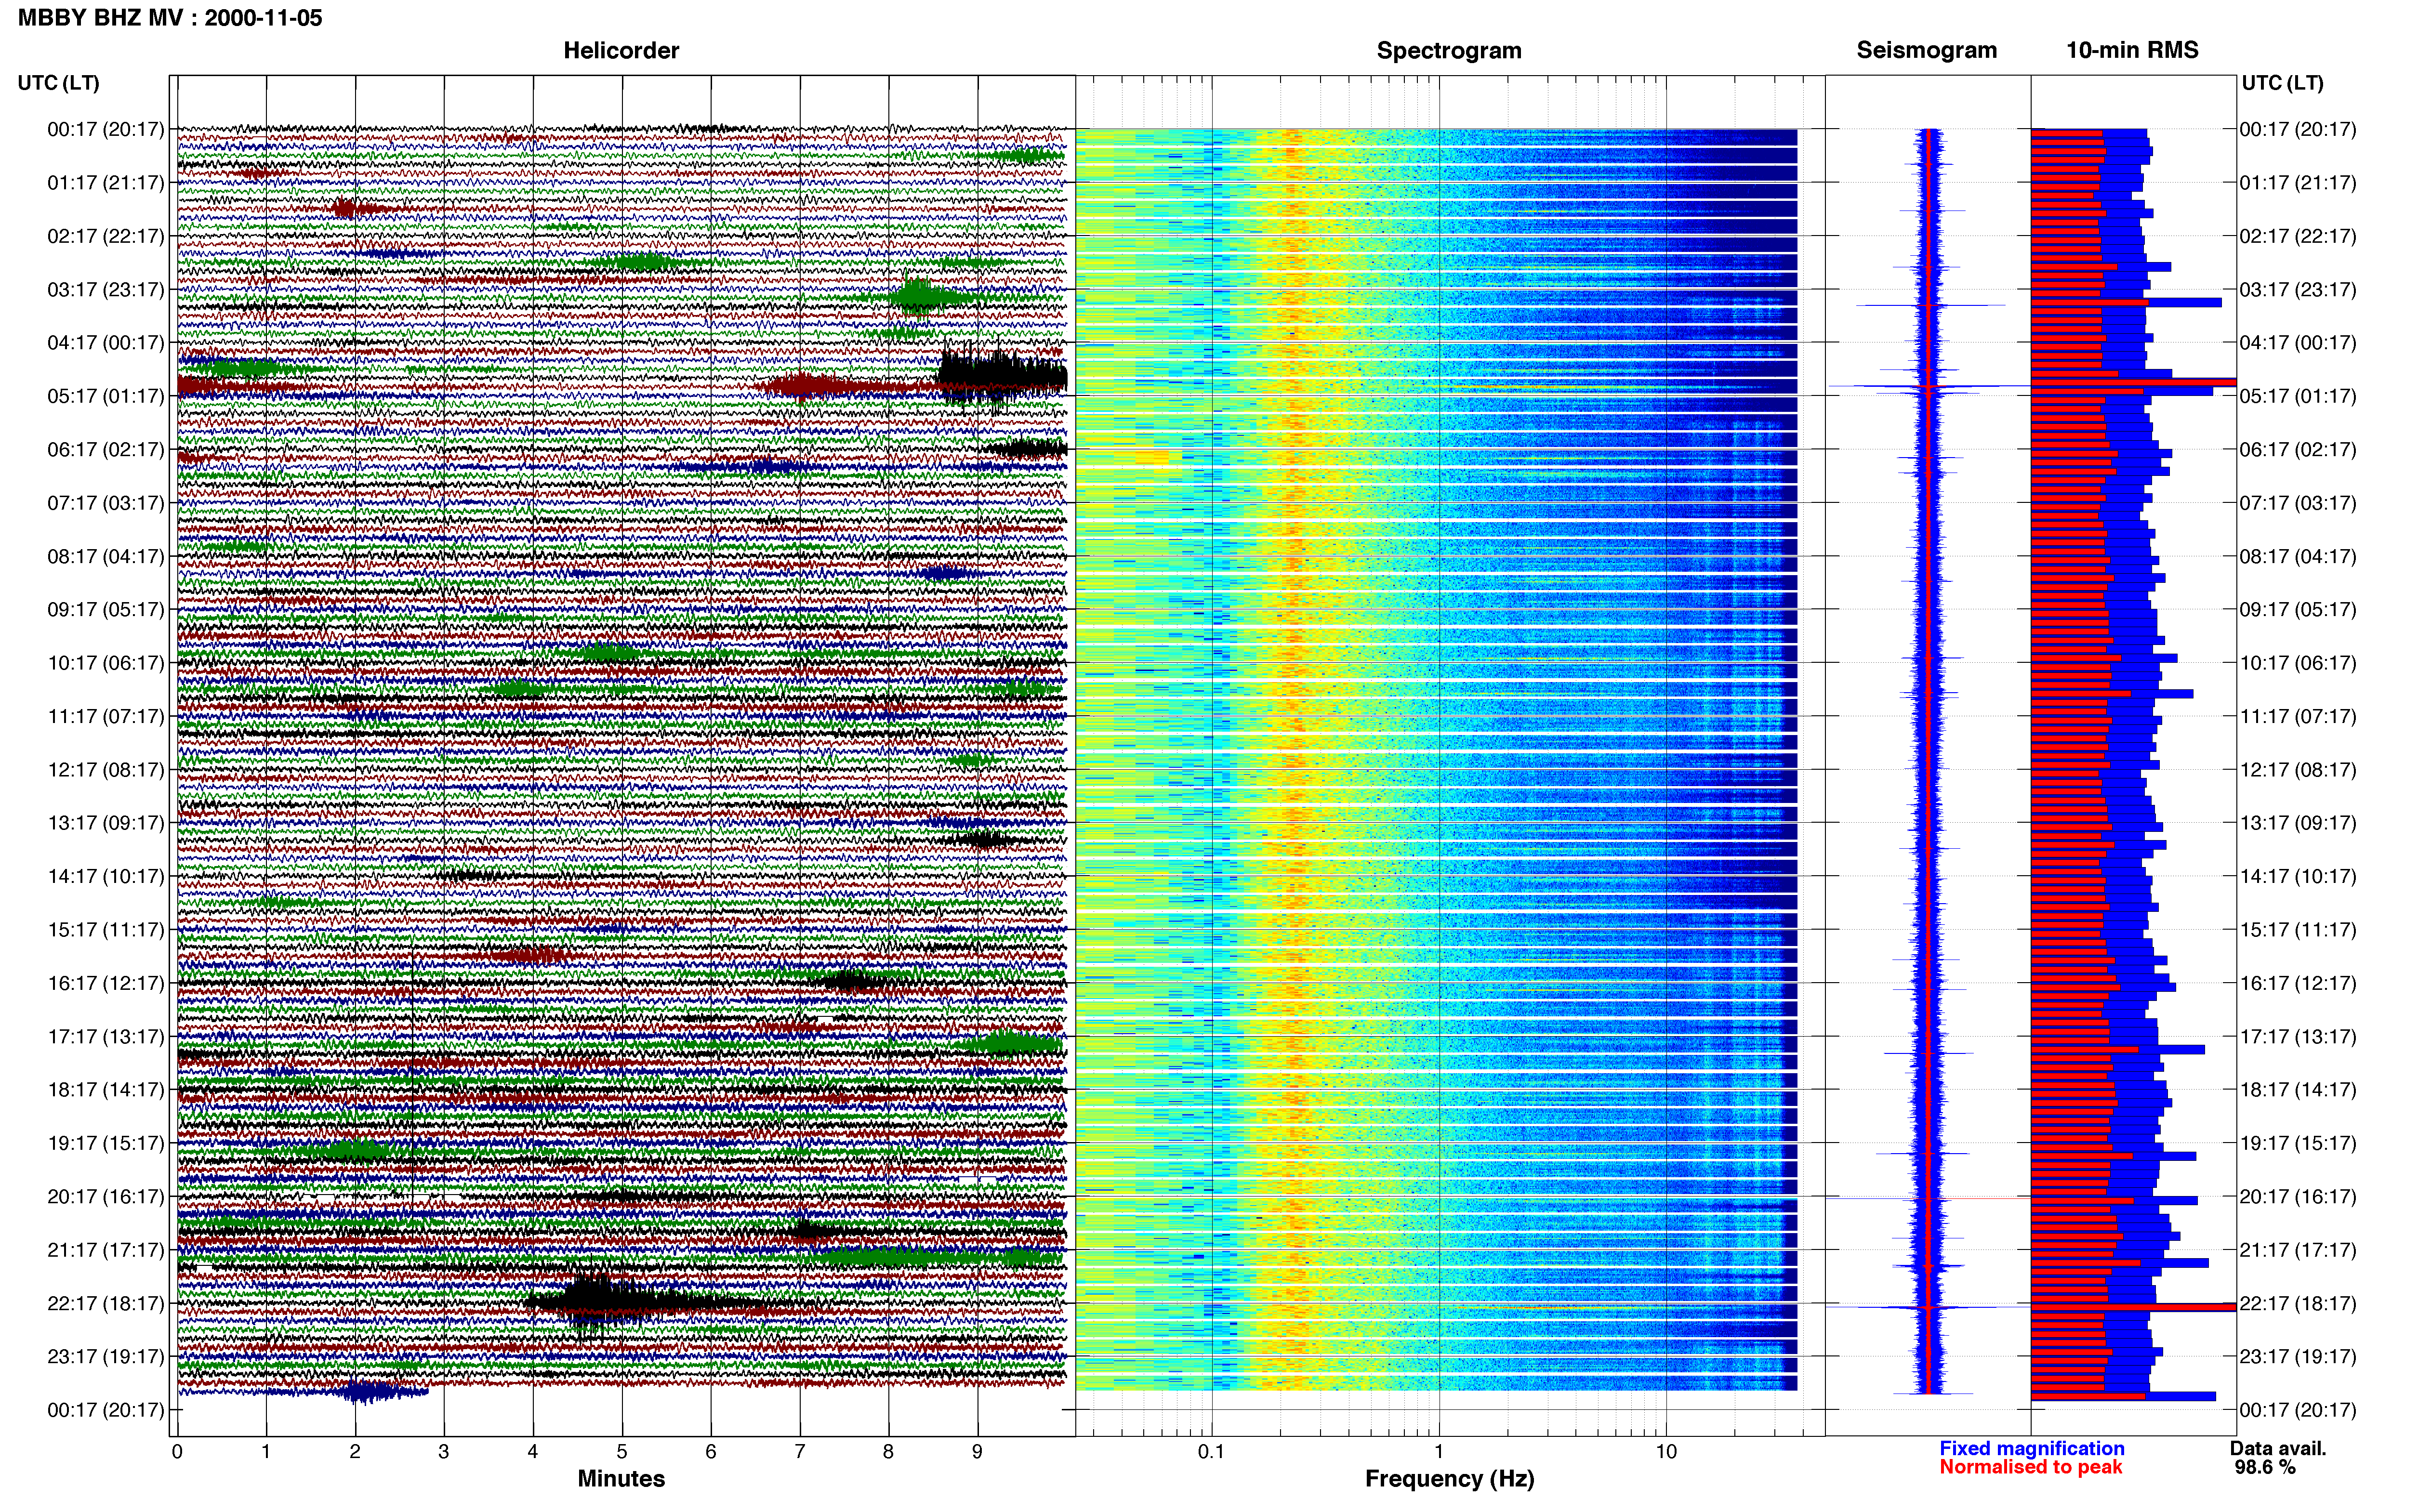Click the orange low-frequency patch near 06:17 in the spectrogram
The width and height of the screenshot is (2418, 1512).
tap(1150, 459)
